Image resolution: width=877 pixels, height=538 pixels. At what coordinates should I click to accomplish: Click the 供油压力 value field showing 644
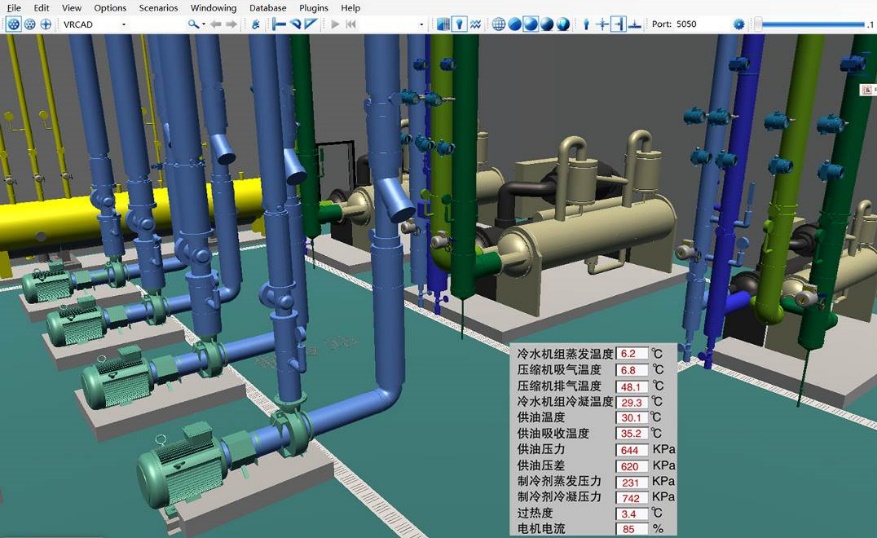click(632, 449)
